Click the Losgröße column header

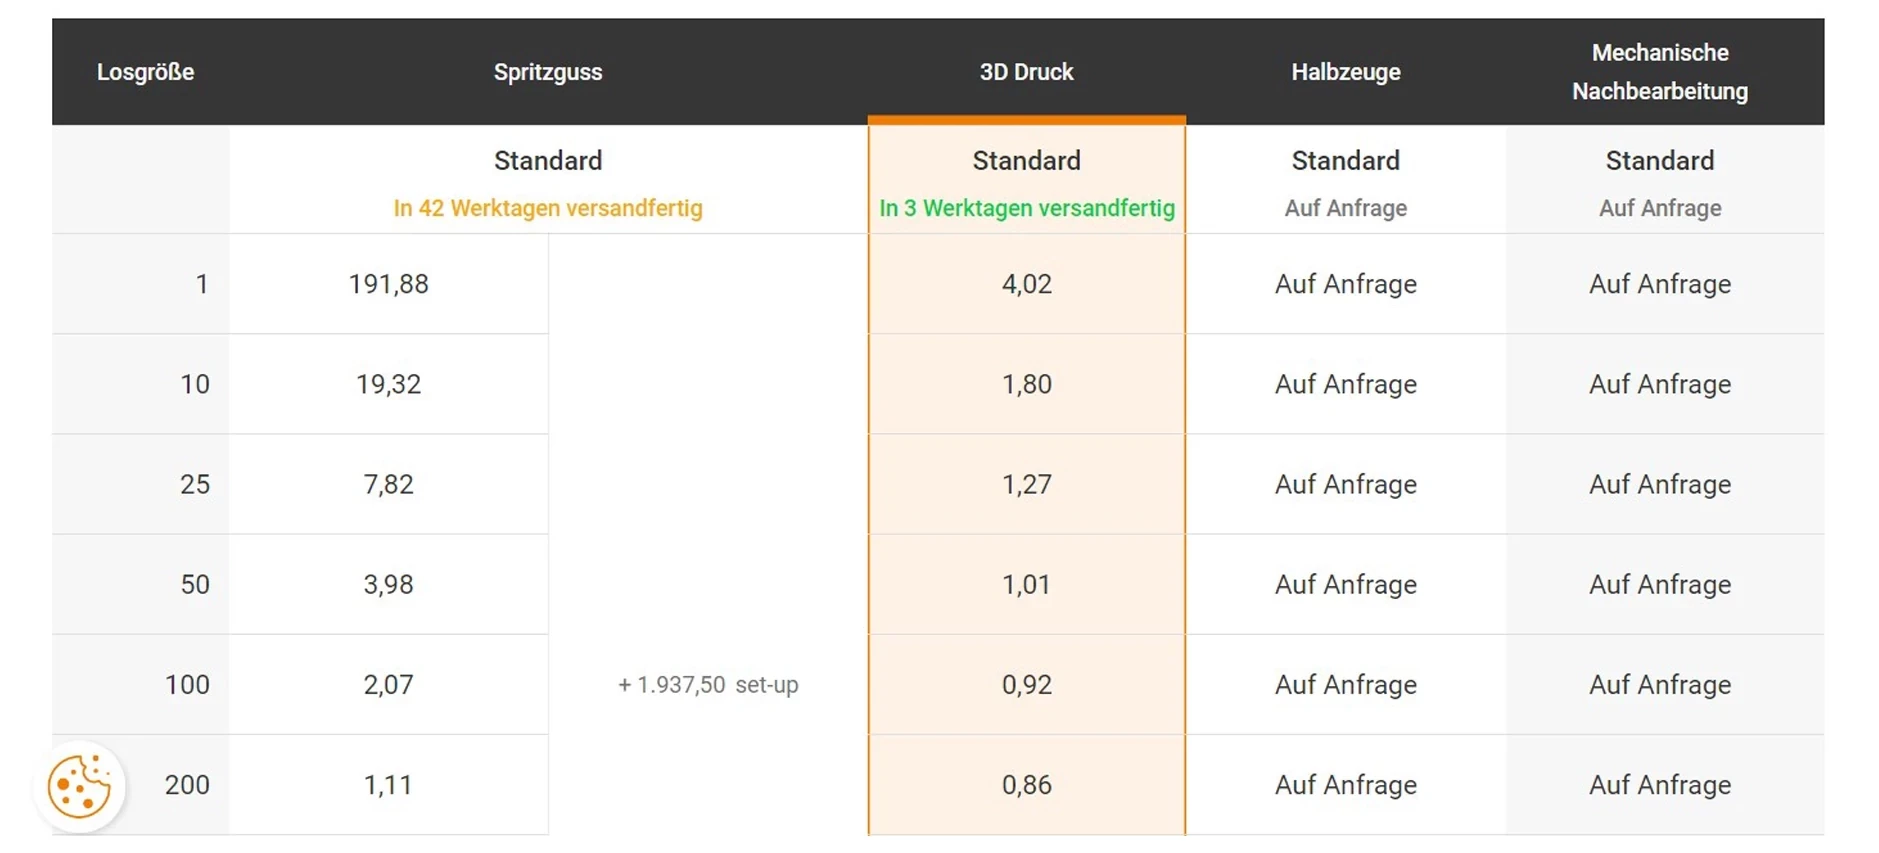pyautogui.click(x=145, y=72)
